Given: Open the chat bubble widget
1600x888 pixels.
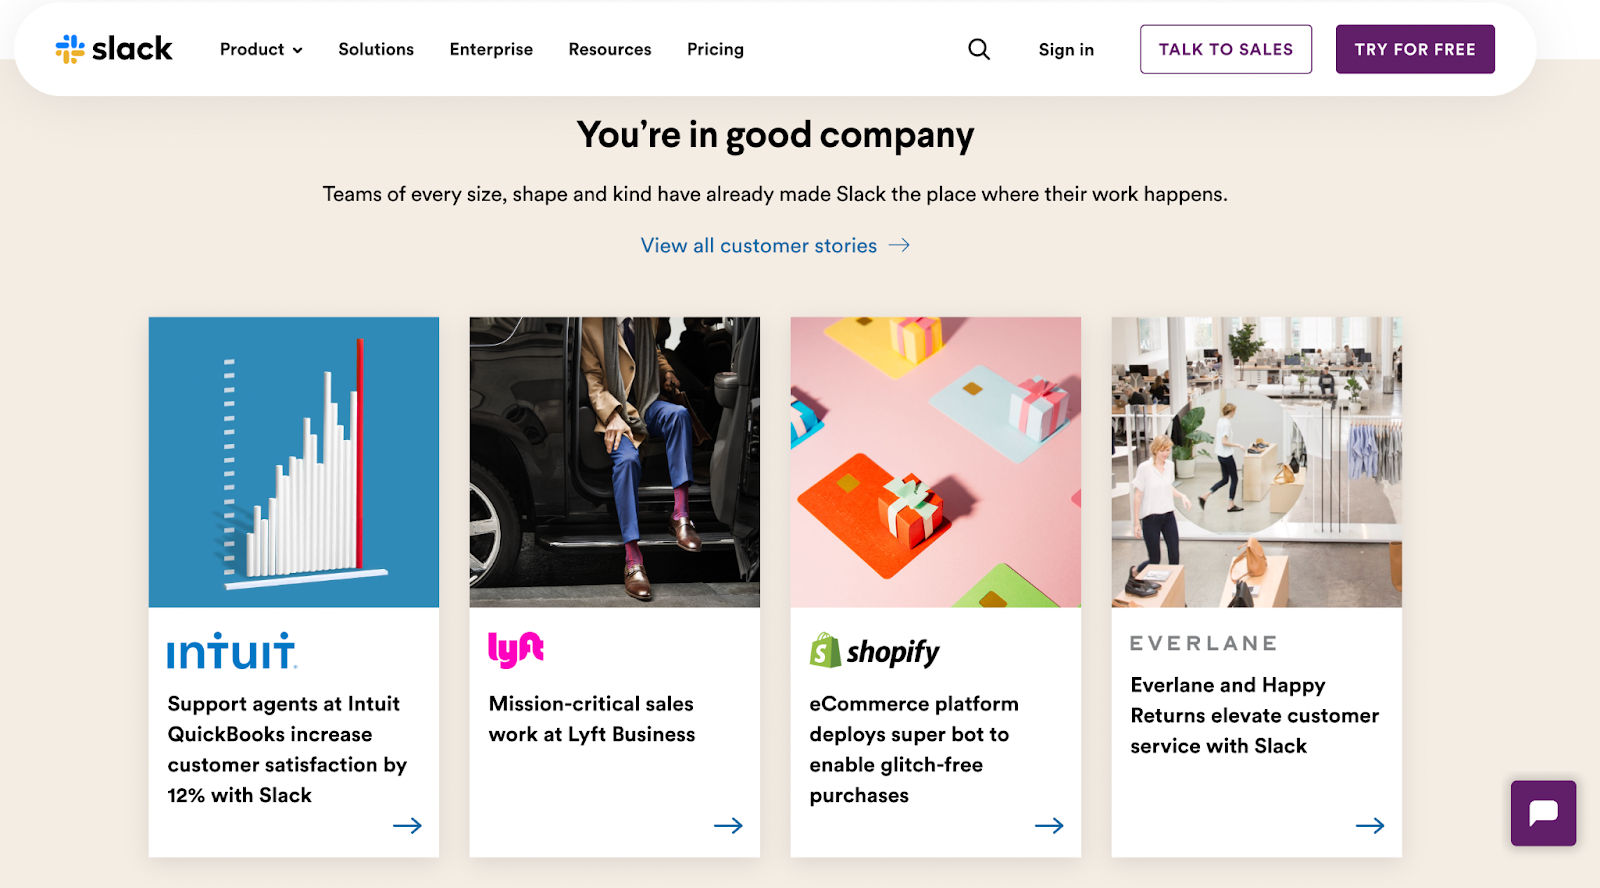Looking at the screenshot, I should [1543, 813].
